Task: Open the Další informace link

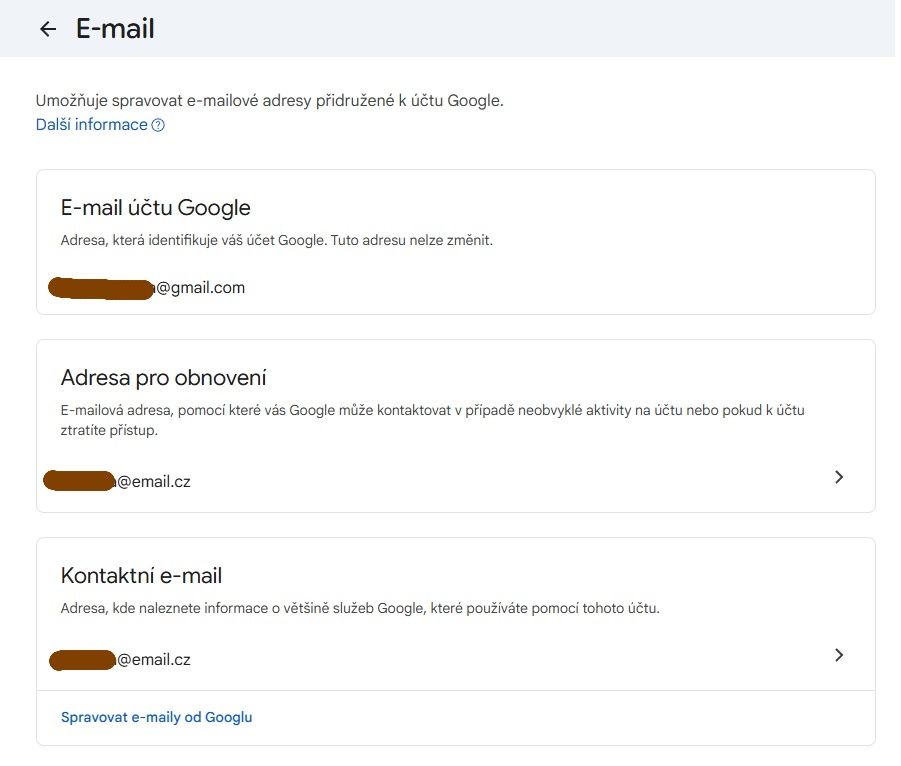Action: pyautogui.click(x=91, y=125)
